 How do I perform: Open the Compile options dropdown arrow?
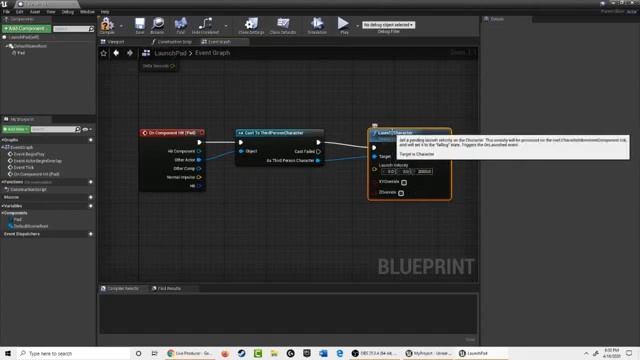[121, 26]
